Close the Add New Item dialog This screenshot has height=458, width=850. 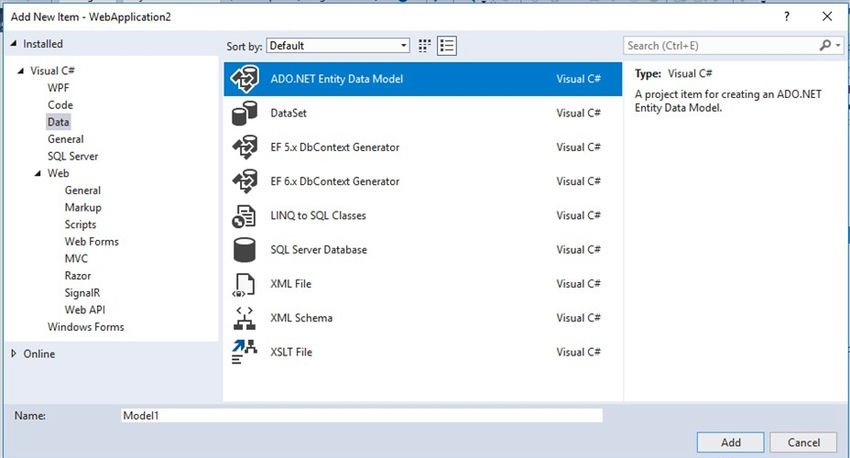click(827, 17)
